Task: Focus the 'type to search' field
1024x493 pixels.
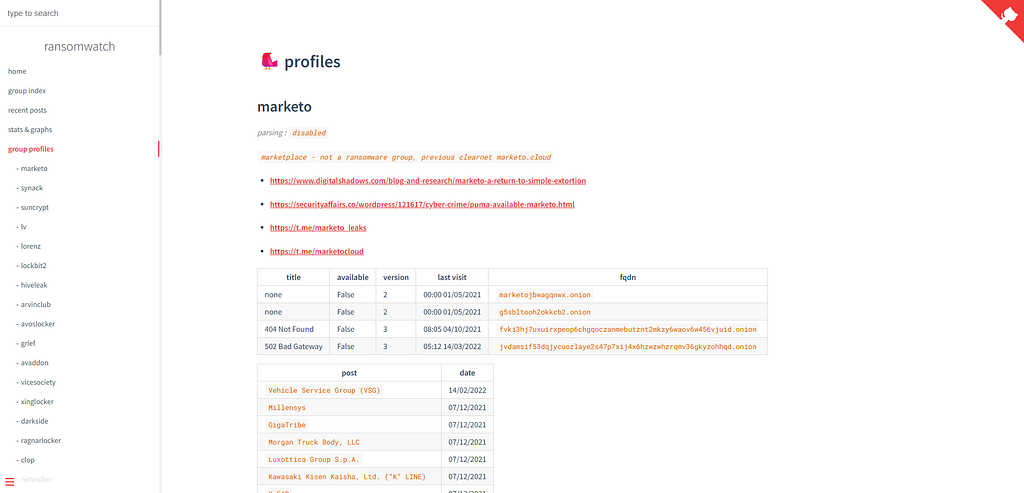Action: (79, 13)
